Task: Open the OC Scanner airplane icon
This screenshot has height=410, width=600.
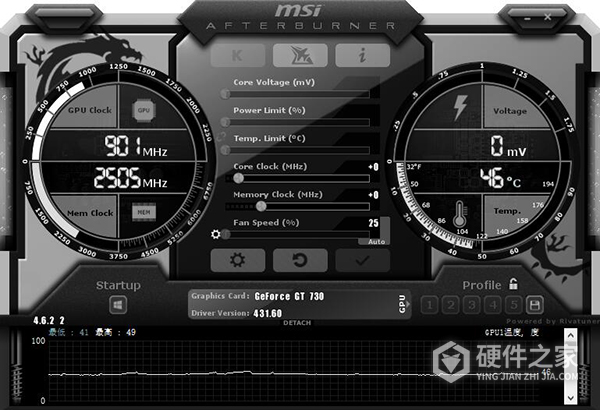Action: click(x=300, y=56)
